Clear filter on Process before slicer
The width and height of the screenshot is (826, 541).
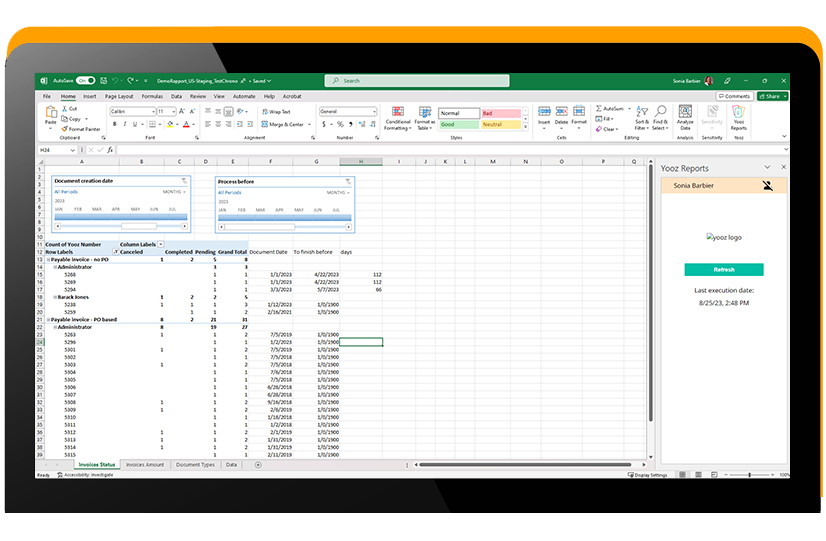pos(348,181)
